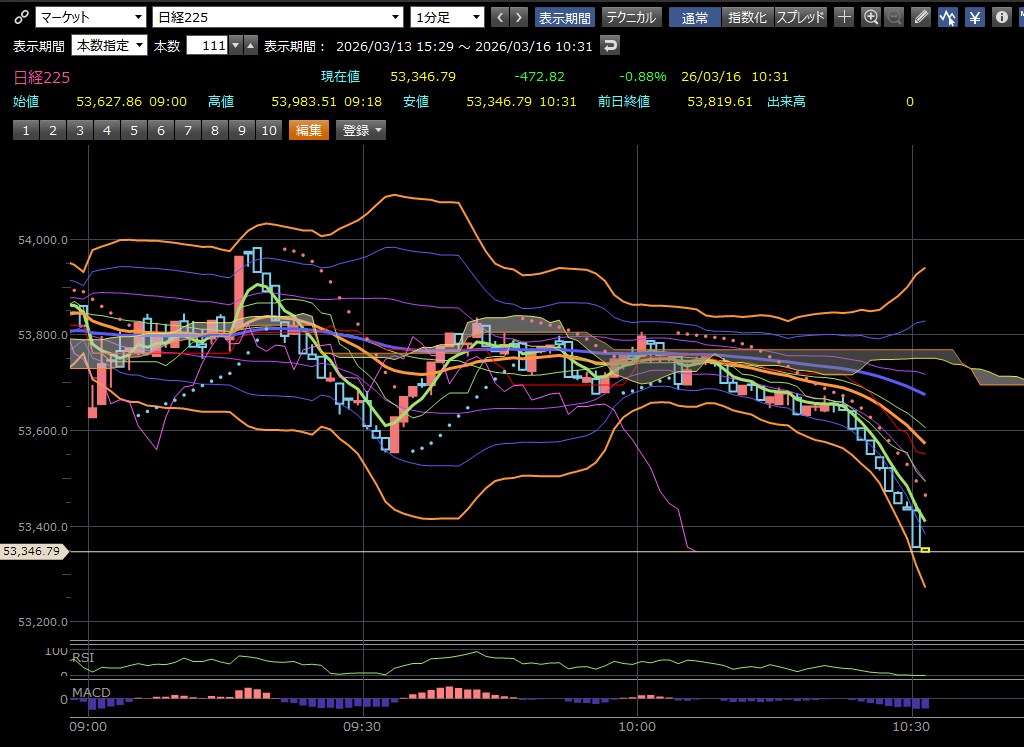Open the information icon
Screen dimensions: 1024x747
point(1001,17)
